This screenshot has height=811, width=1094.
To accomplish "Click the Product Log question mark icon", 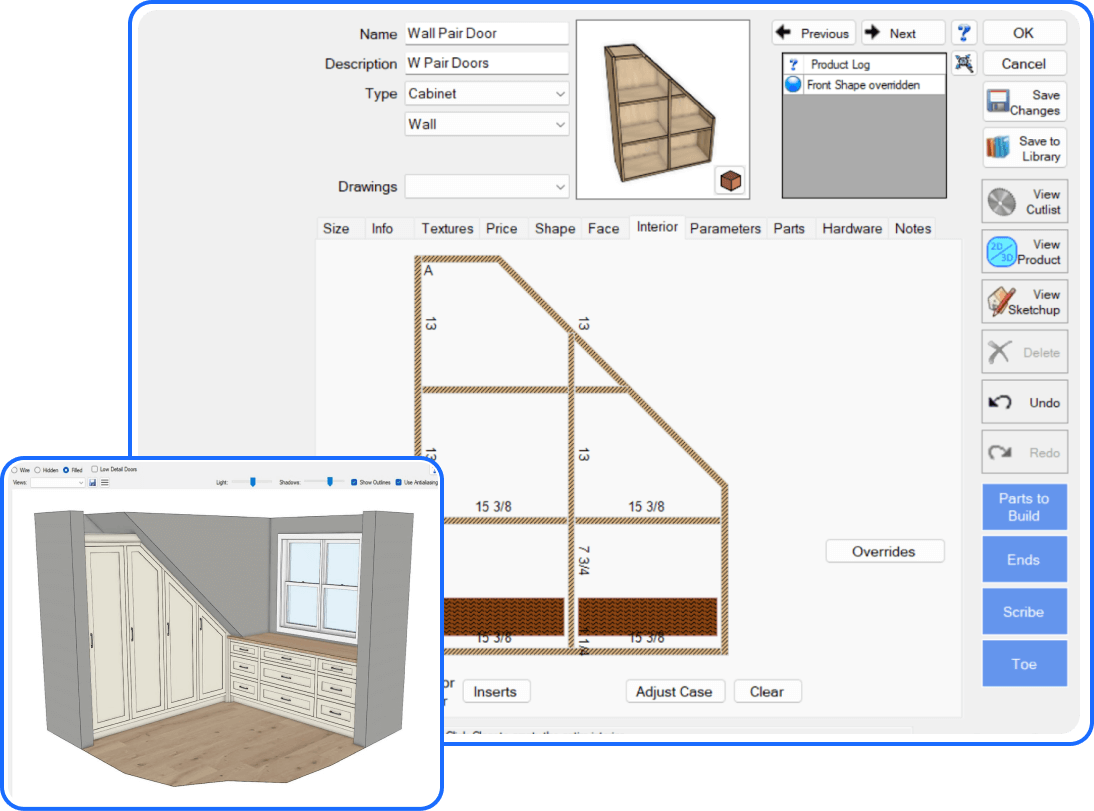I will pos(793,64).
